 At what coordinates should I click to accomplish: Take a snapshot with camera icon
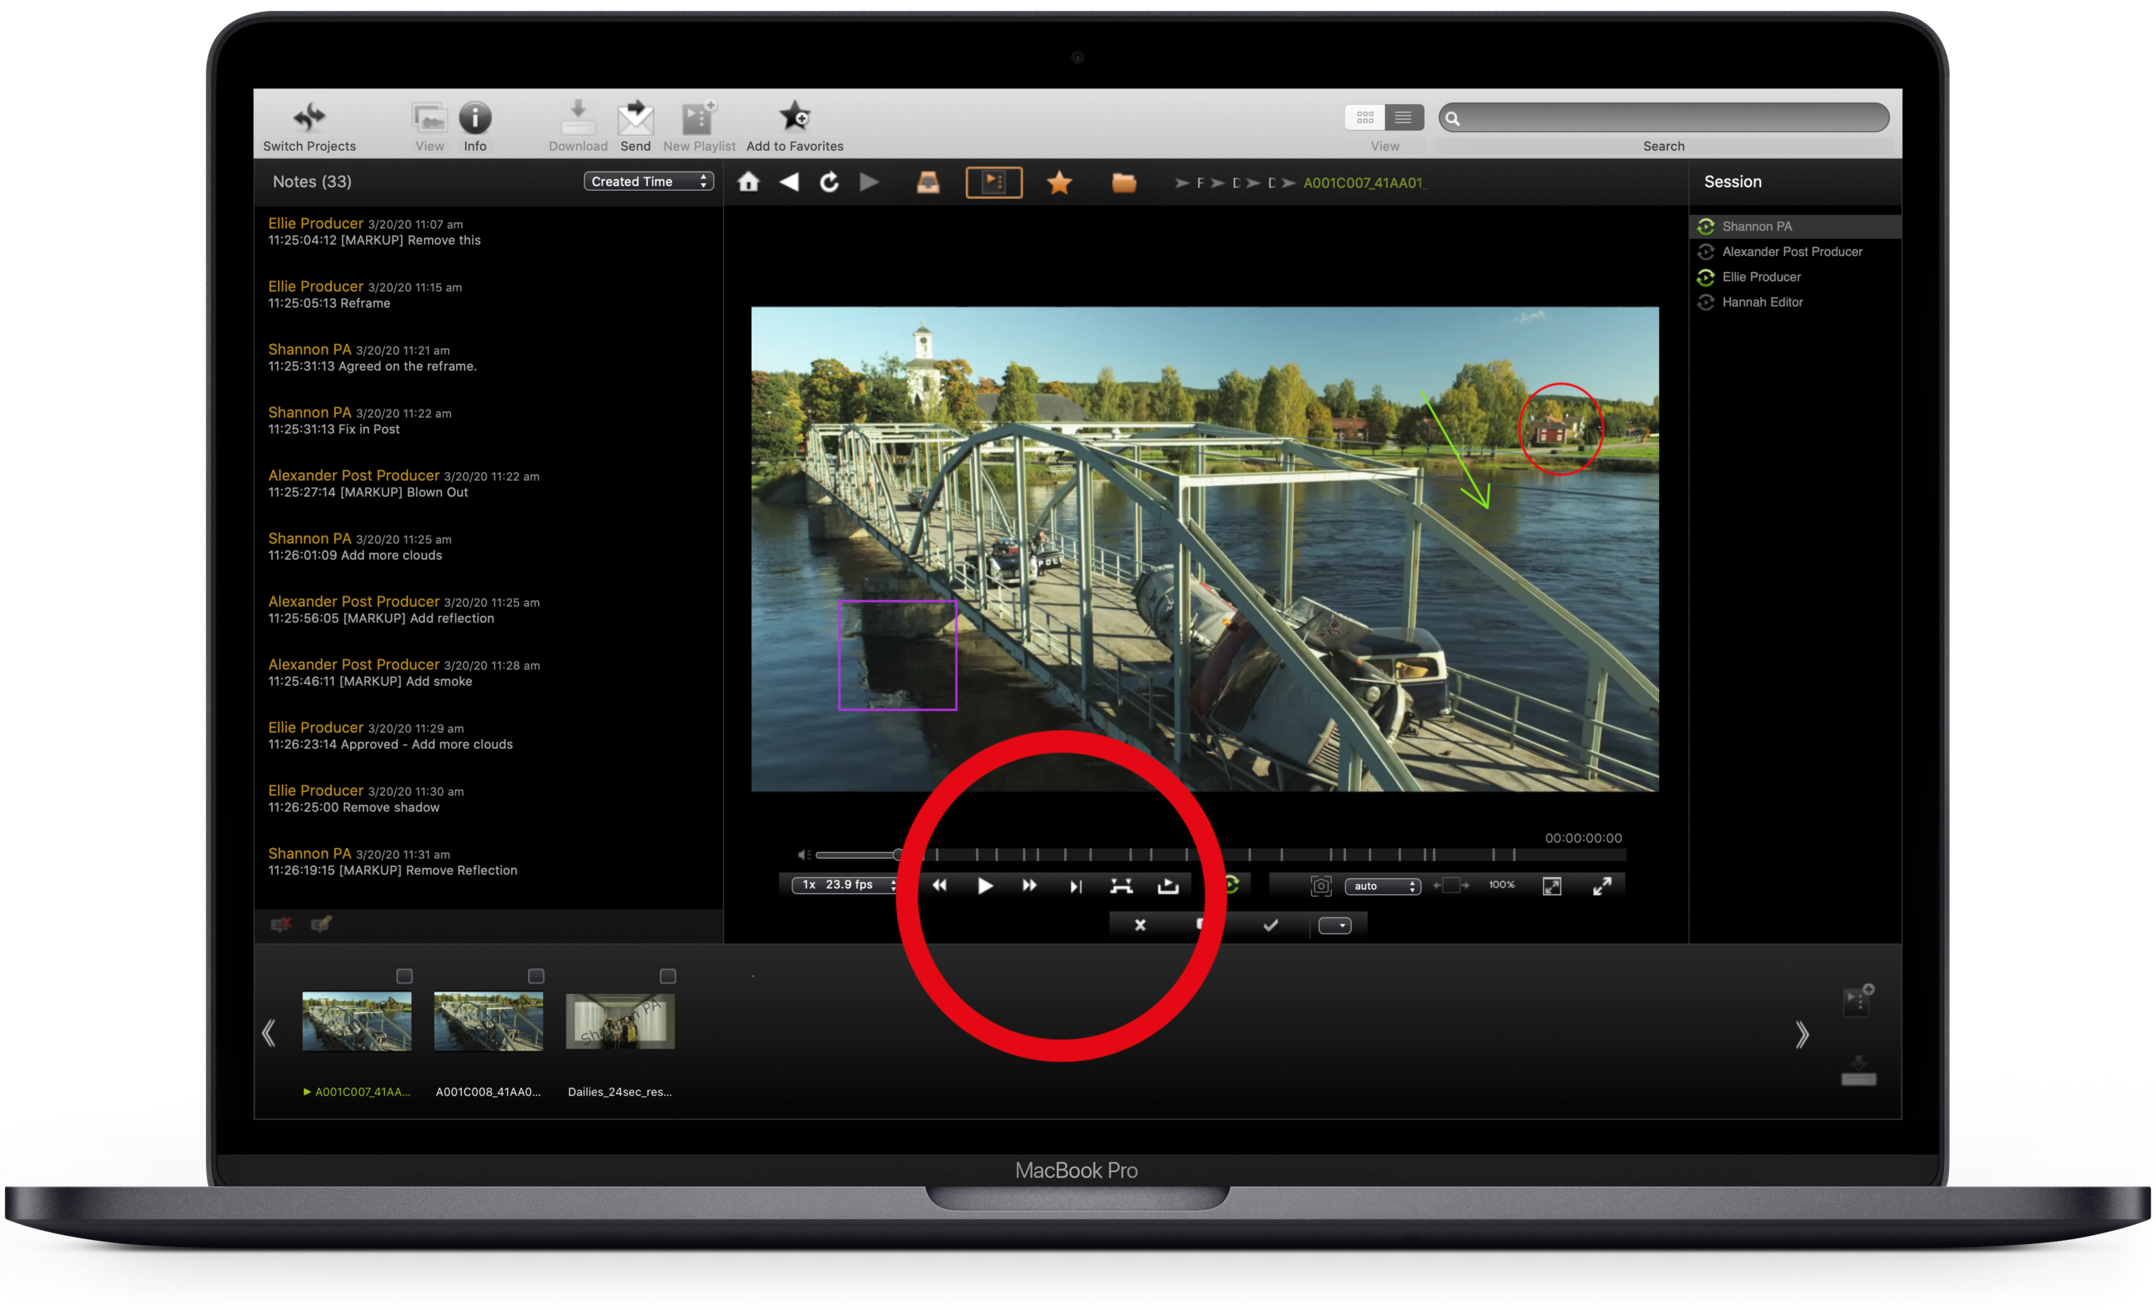pyautogui.click(x=1321, y=886)
